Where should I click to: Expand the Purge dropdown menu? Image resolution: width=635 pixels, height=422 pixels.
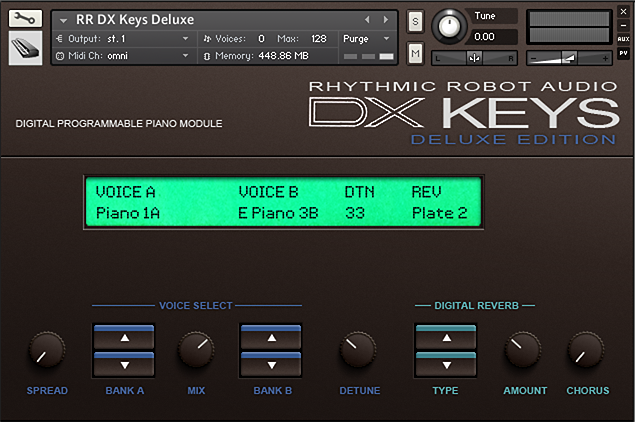coord(367,39)
